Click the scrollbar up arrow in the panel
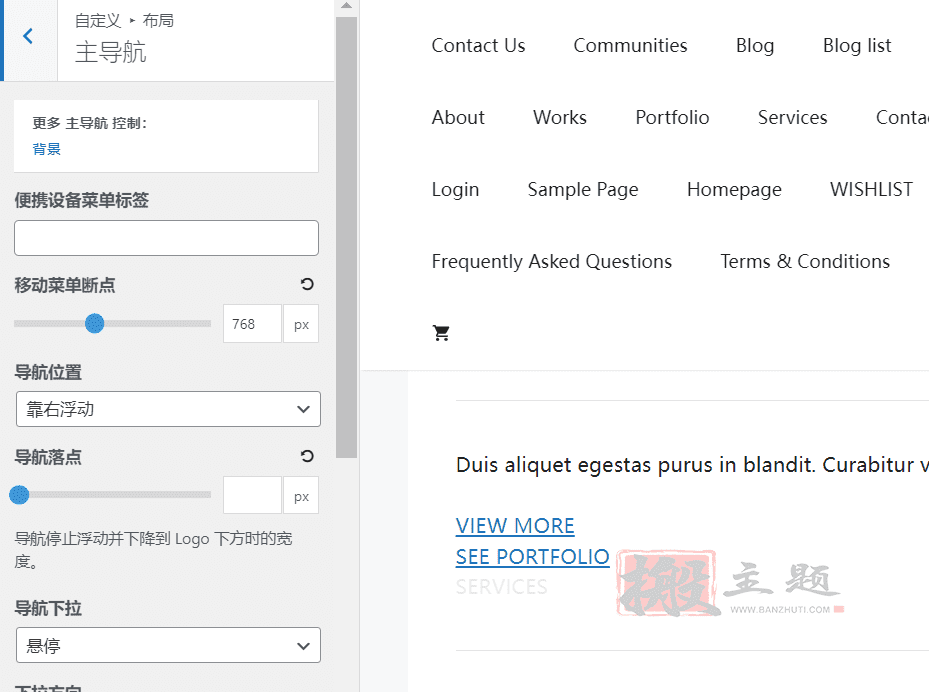The width and height of the screenshot is (929, 692). point(347,6)
